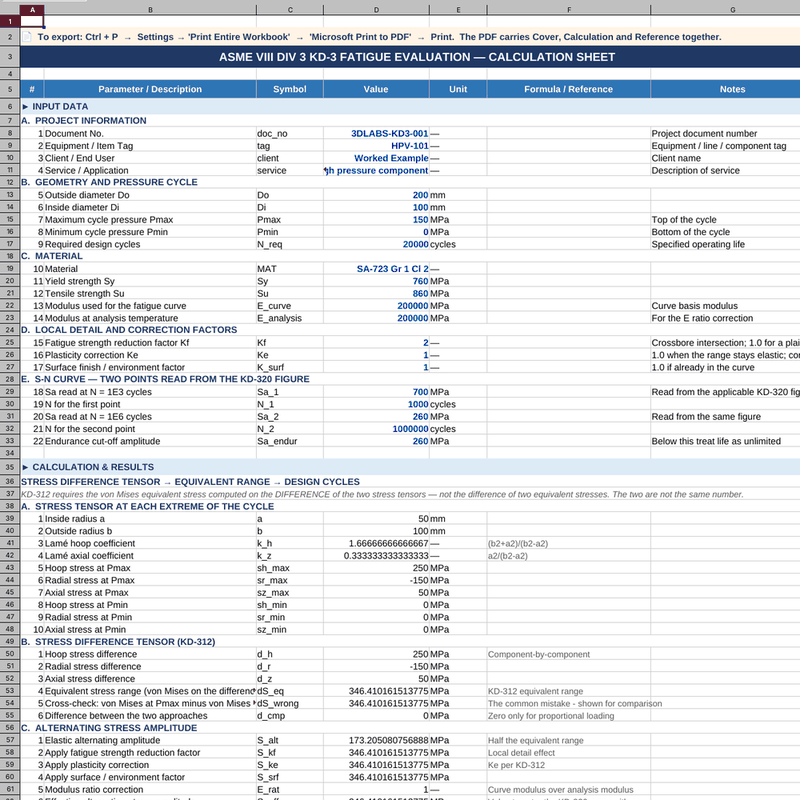The width and height of the screenshot is (800, 800).
Task: Select the service value 'pressure component' cell
Action: pos(376,170)
